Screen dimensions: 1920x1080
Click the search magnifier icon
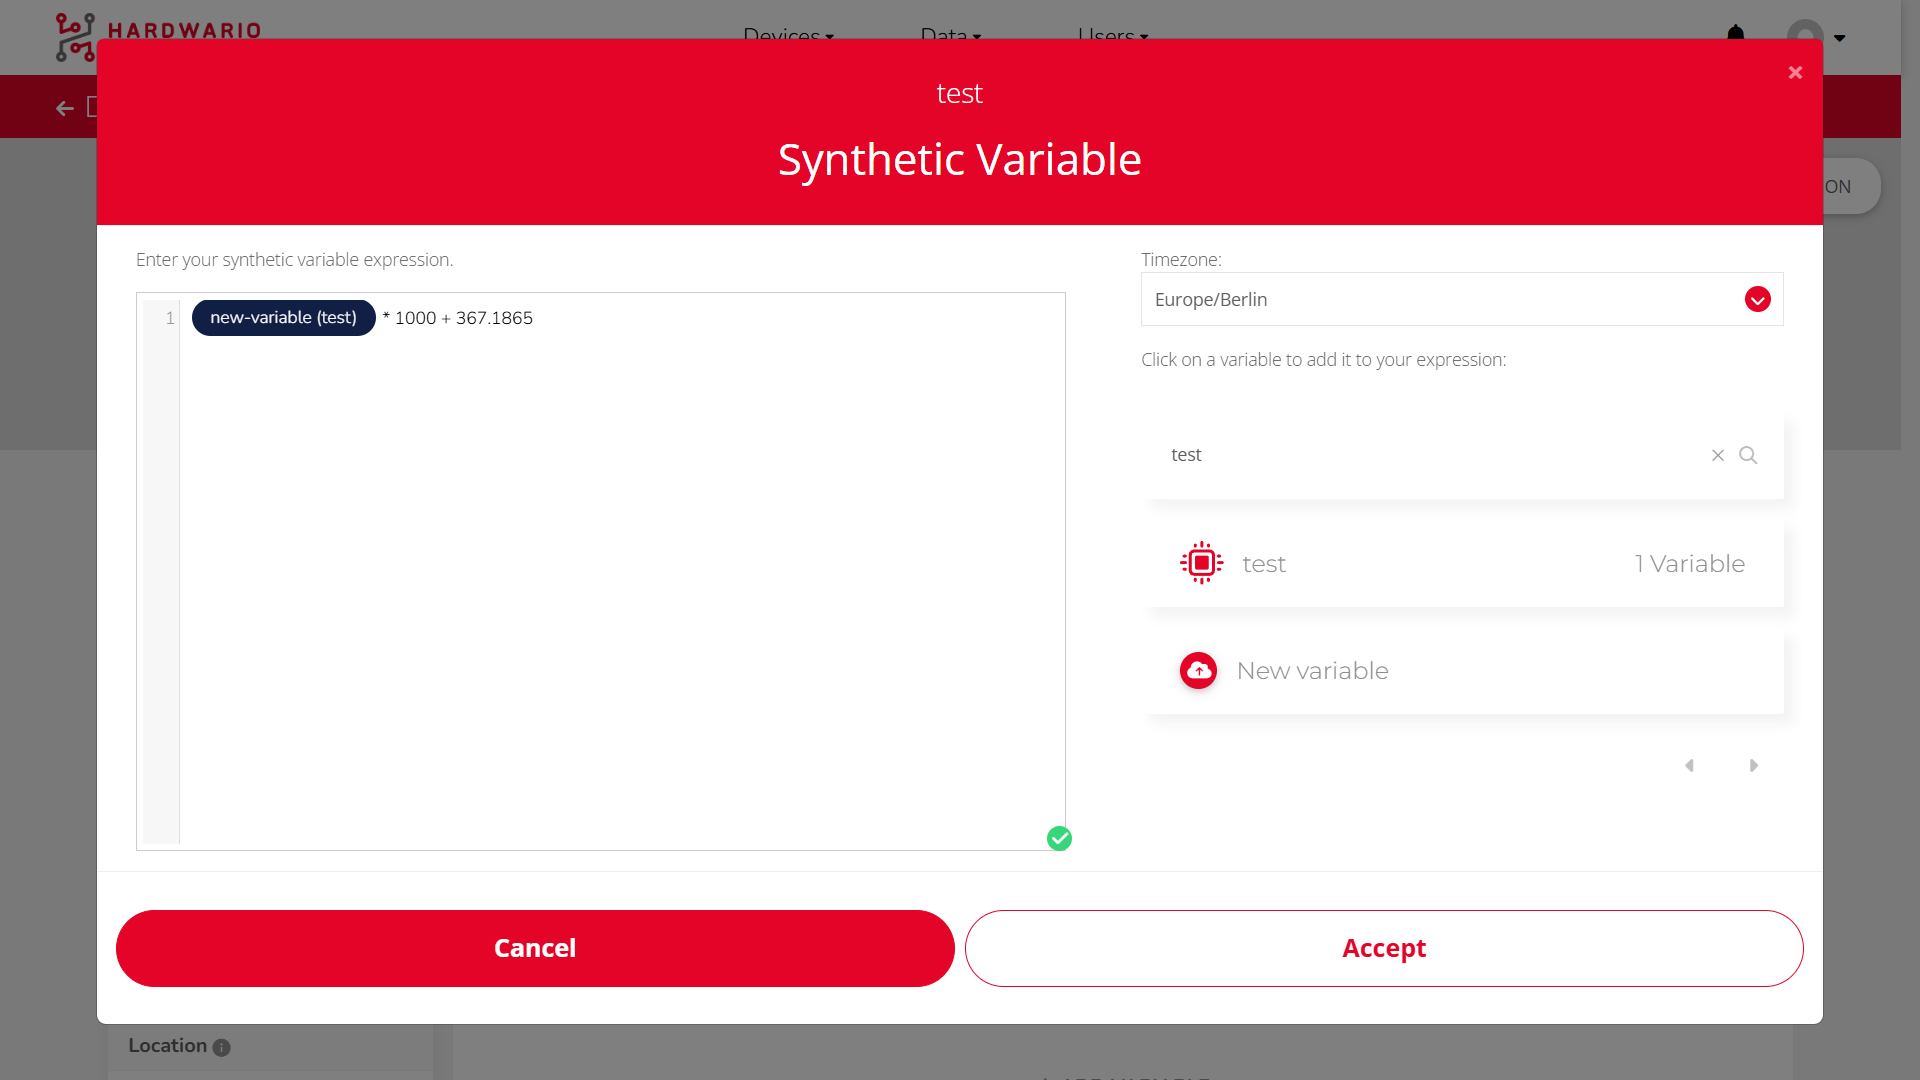pyautogui.click(x=1748, y=455)
